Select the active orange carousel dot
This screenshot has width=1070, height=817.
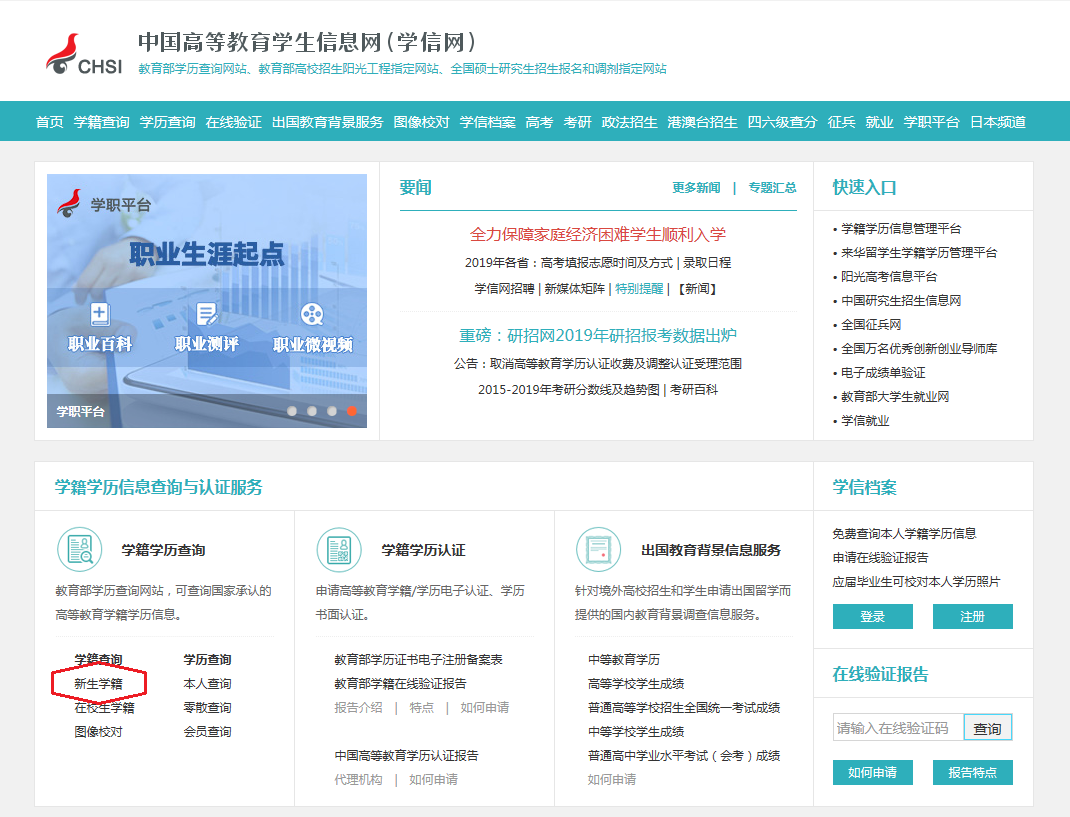352,411
